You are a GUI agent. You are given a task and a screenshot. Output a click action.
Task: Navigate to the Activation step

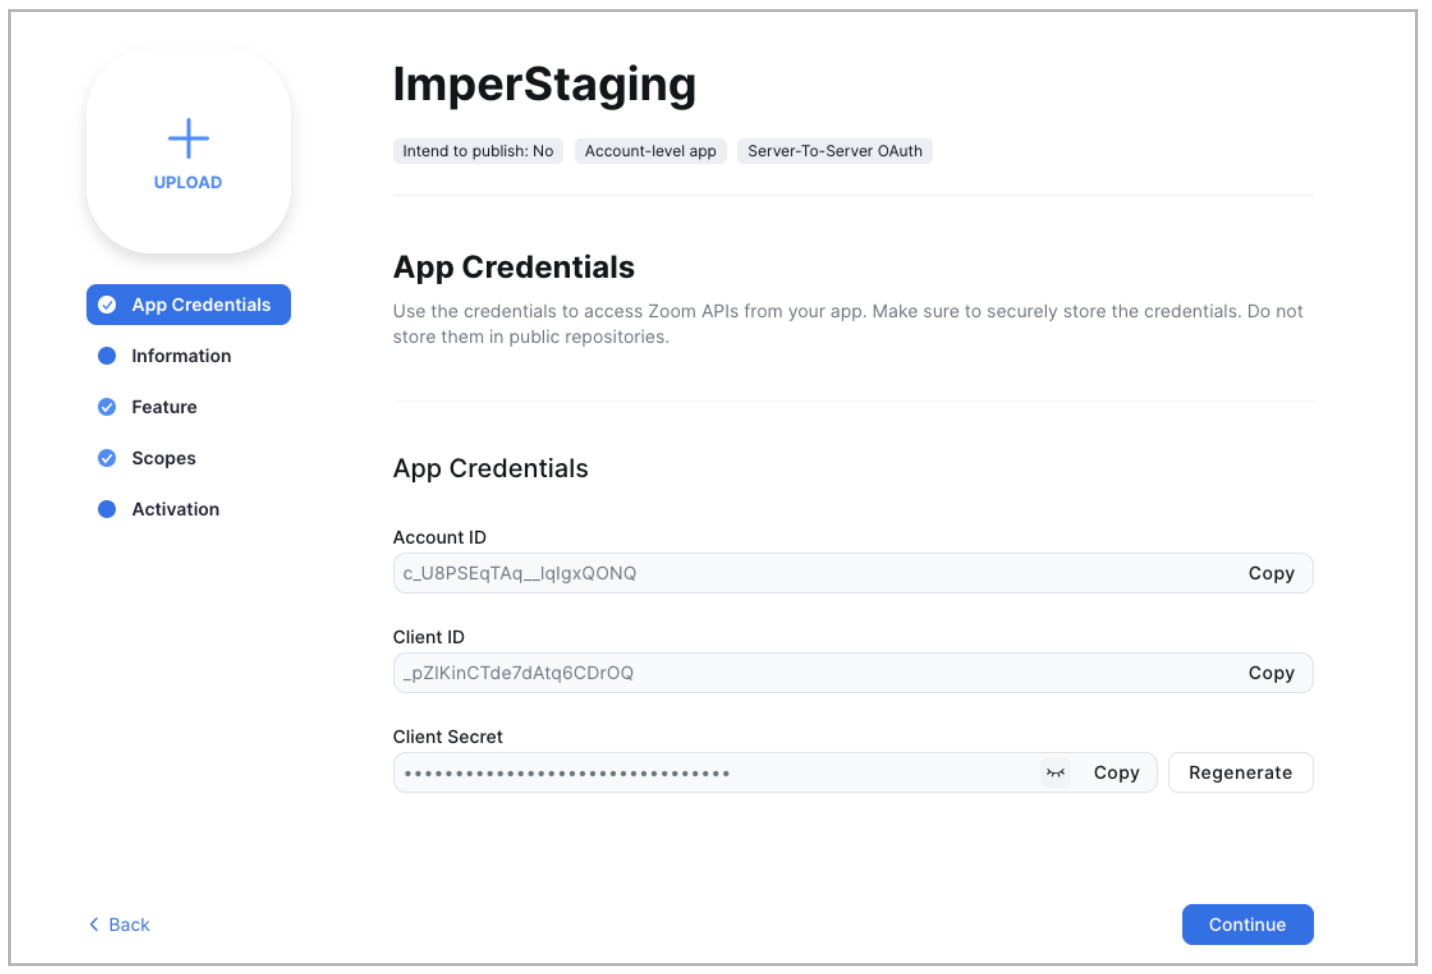click(x=175, y=509)
